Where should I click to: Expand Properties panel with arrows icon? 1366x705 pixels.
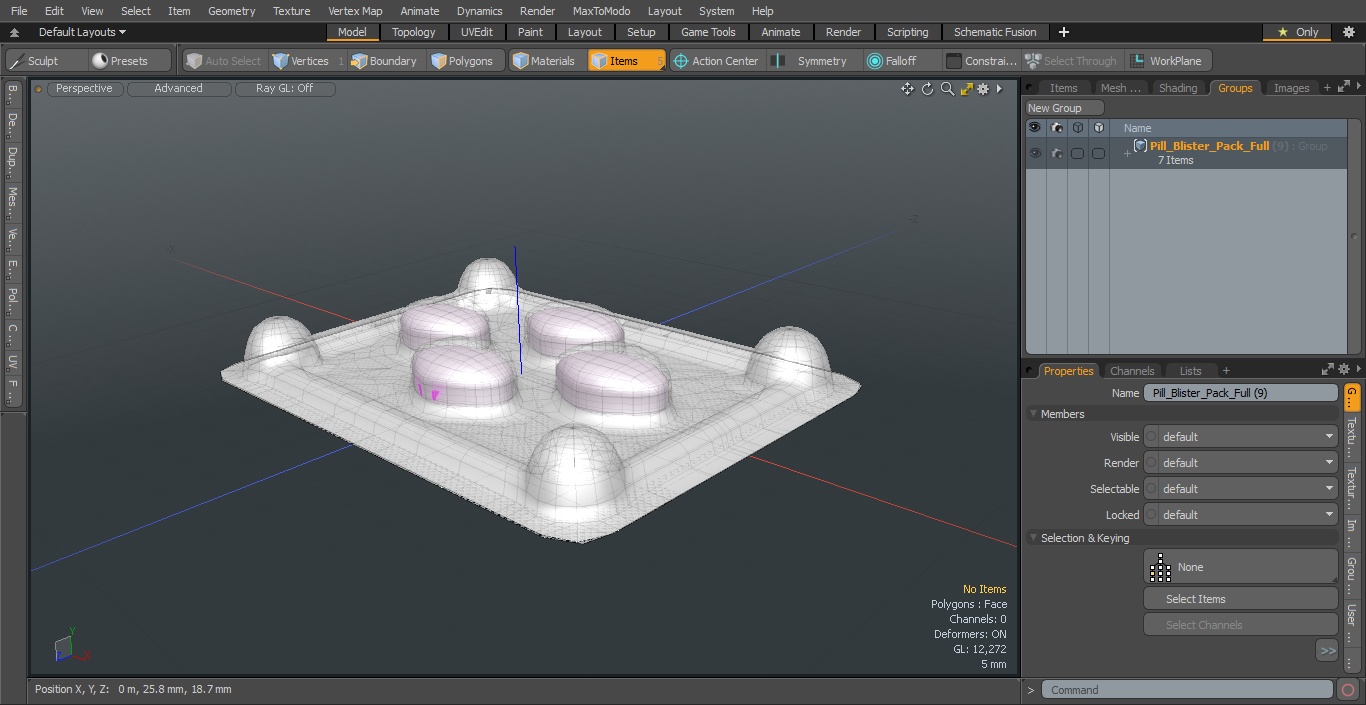[x=1328, y=370]
